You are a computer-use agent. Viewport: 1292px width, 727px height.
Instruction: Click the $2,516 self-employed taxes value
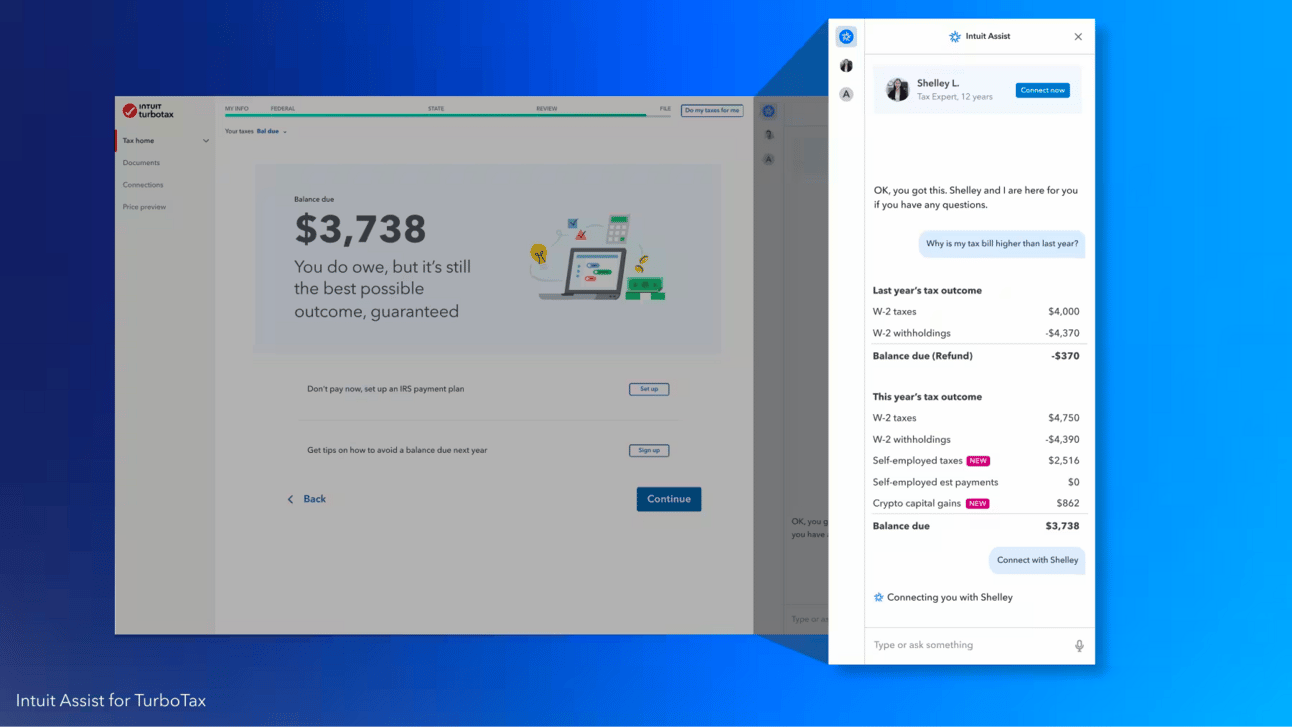[1064, 461]
